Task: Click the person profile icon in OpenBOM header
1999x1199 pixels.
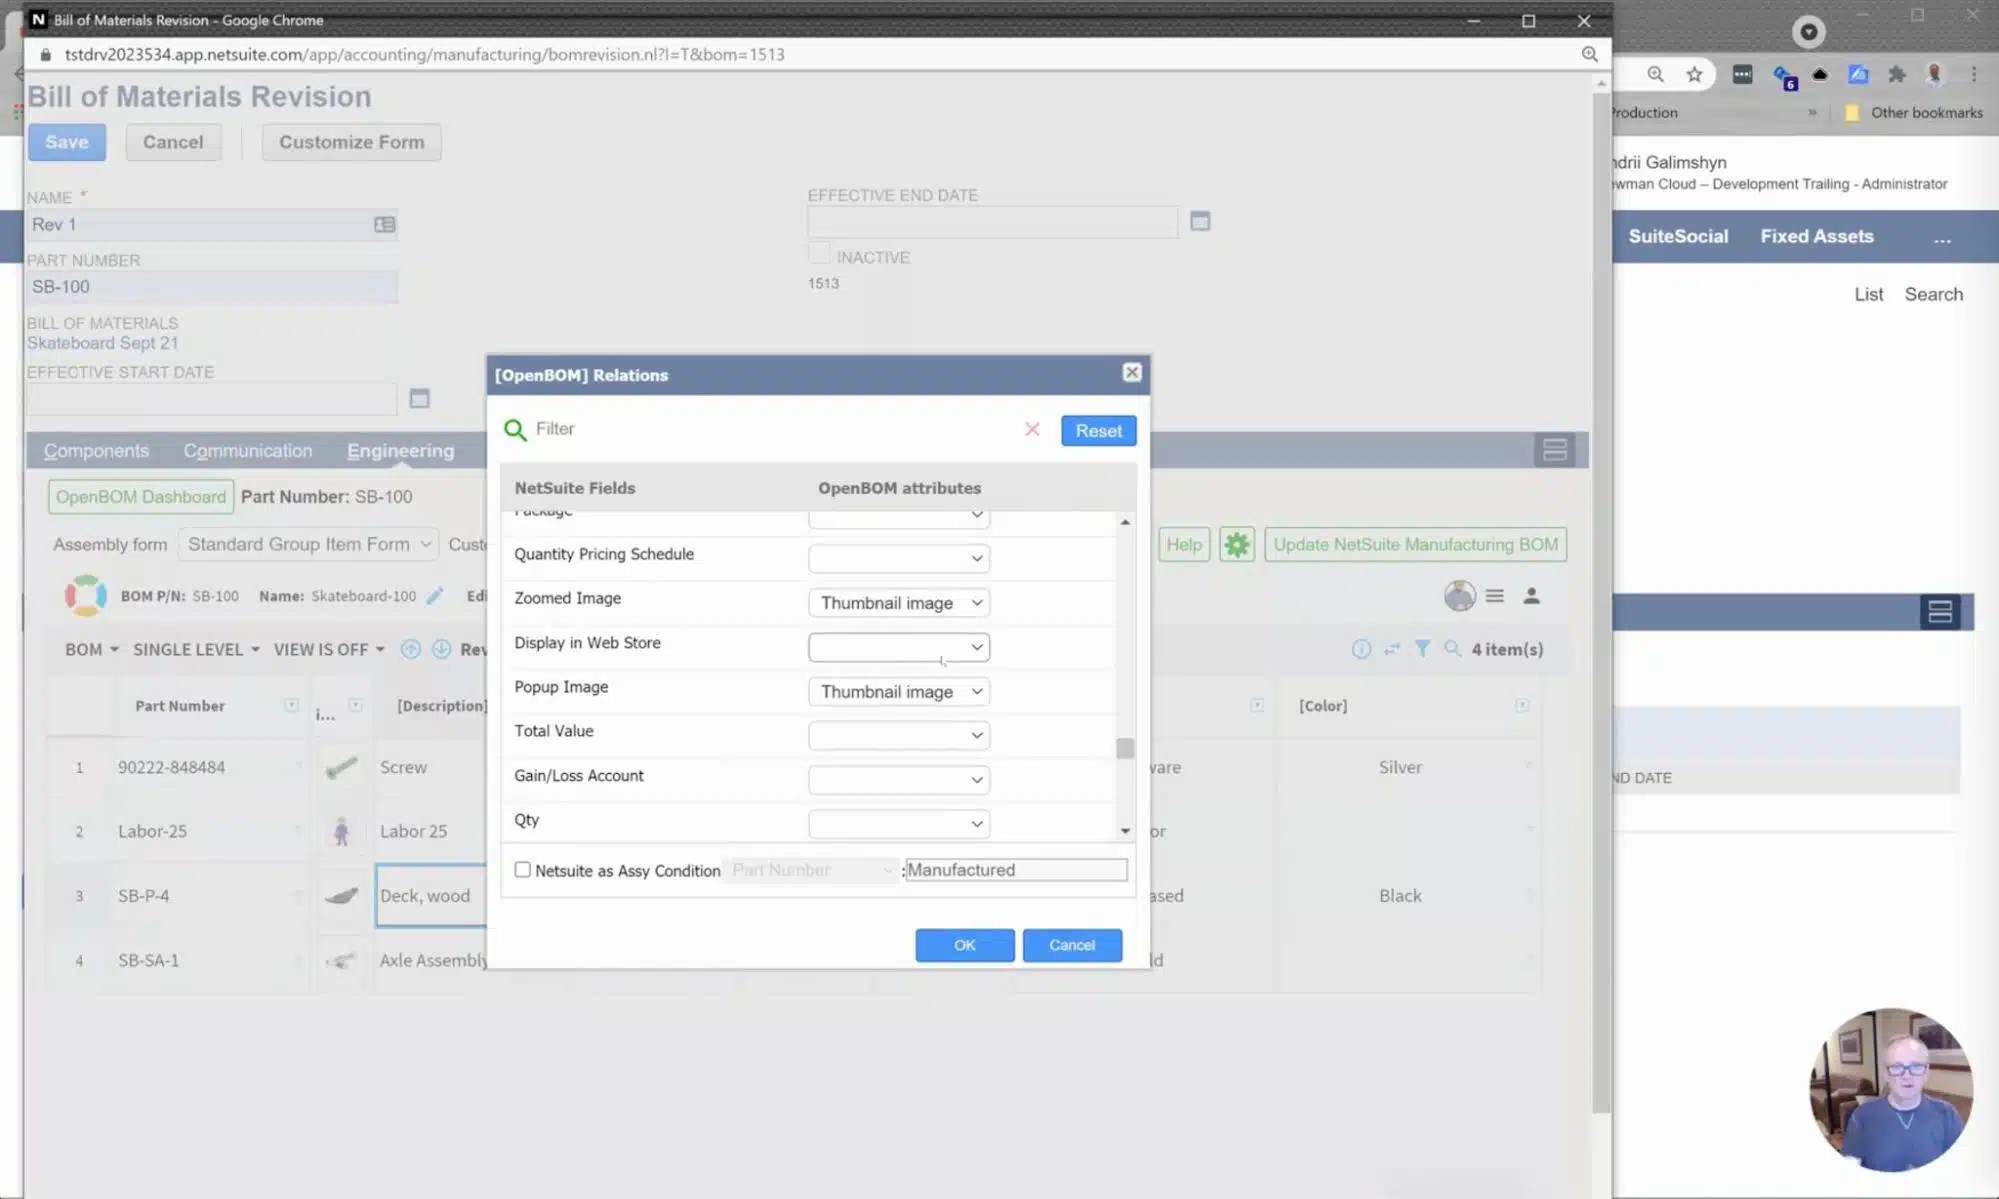Action: (1531, 596)
